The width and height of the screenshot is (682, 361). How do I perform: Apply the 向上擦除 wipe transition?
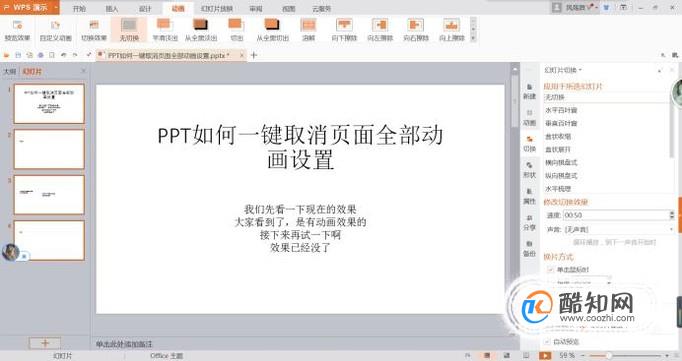pyautogui.click(x=451, y=30)
